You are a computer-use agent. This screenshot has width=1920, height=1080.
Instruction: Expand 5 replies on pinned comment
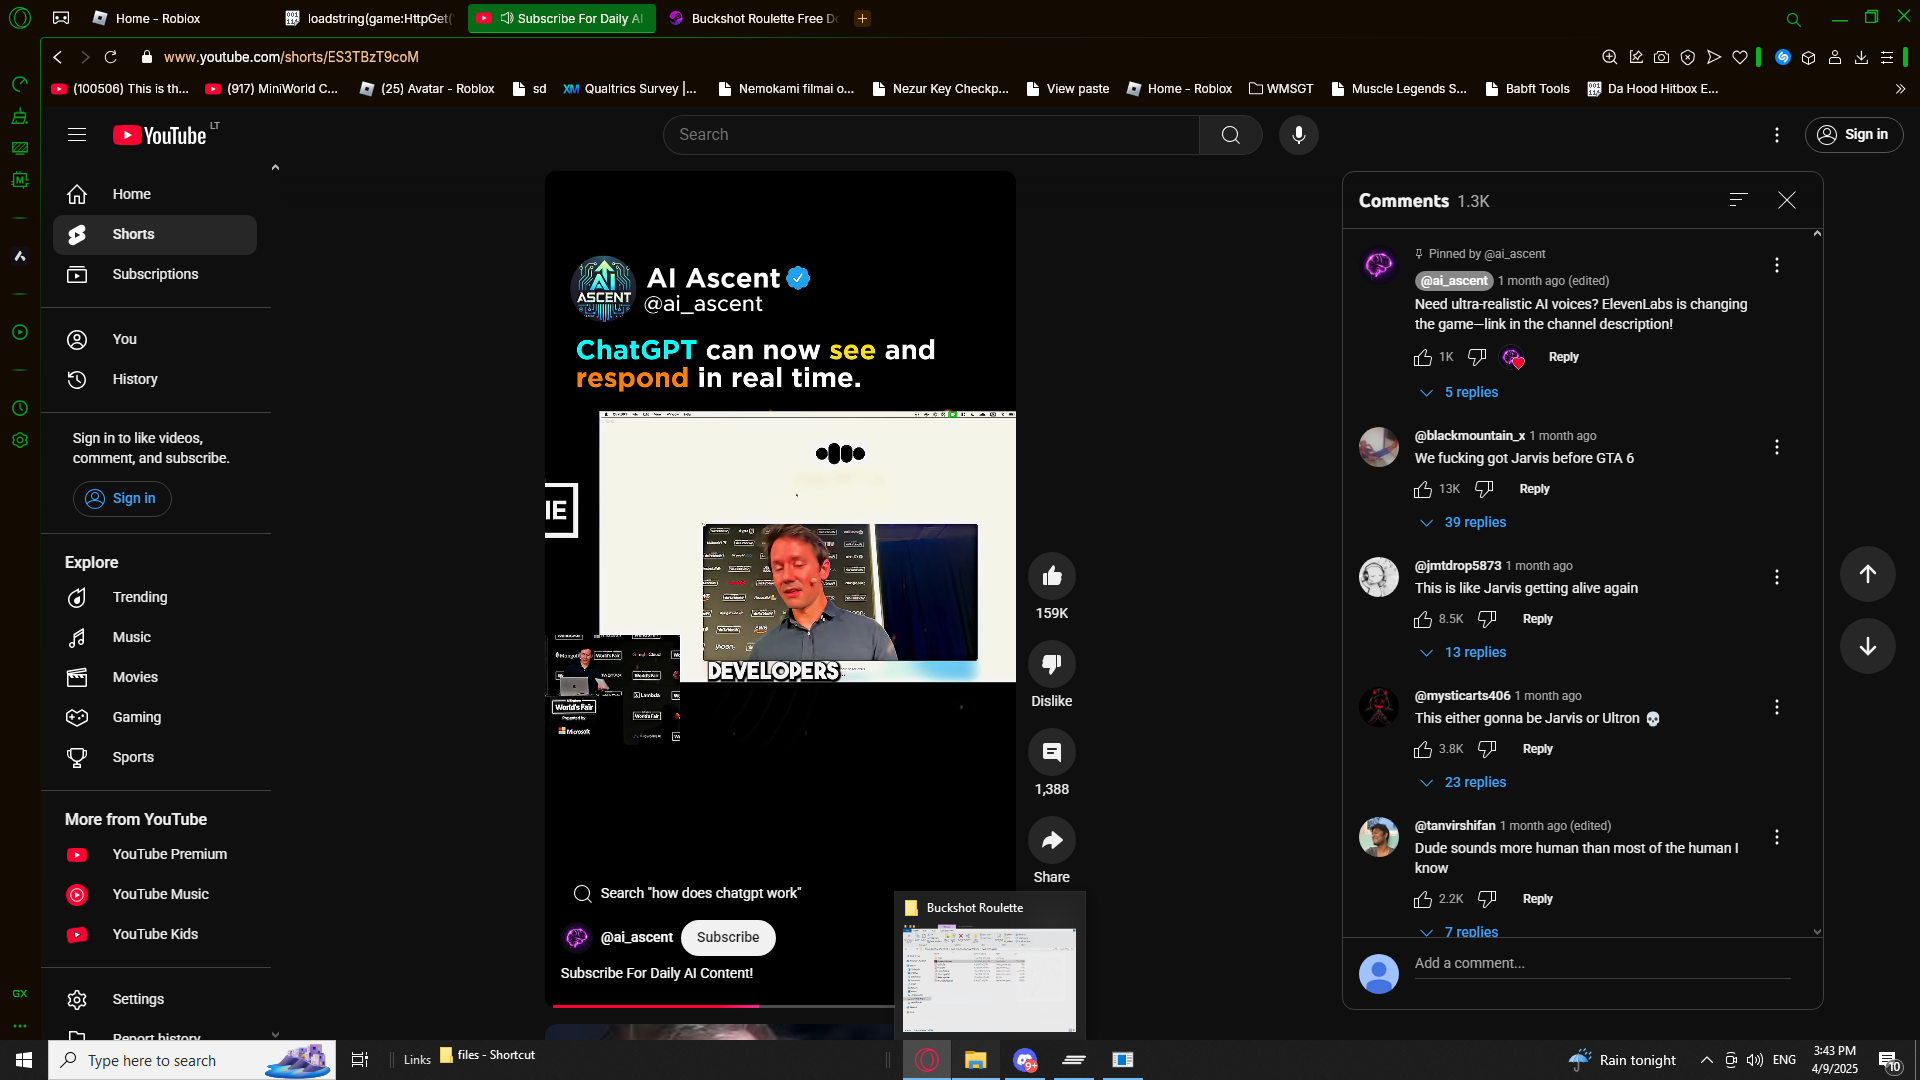point(1459,392)
